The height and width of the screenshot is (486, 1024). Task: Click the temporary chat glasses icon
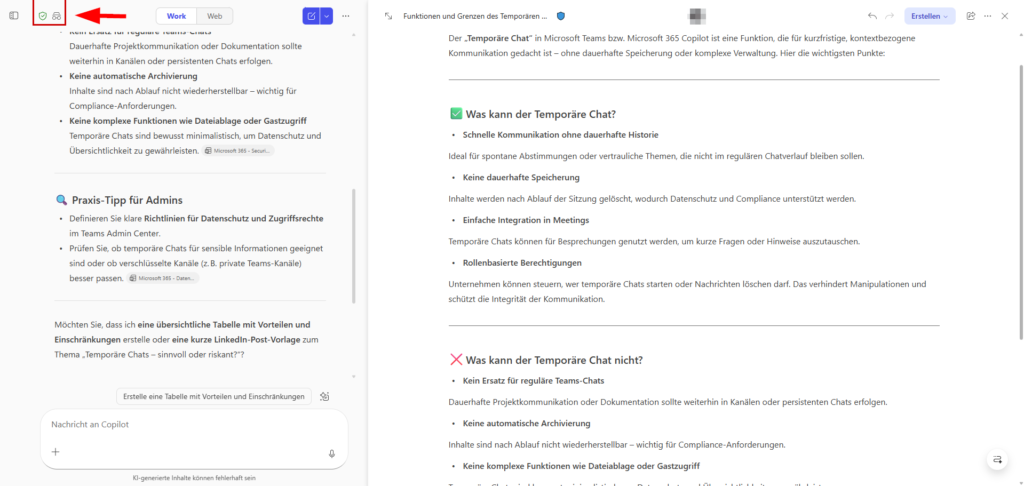coord(57,16)
